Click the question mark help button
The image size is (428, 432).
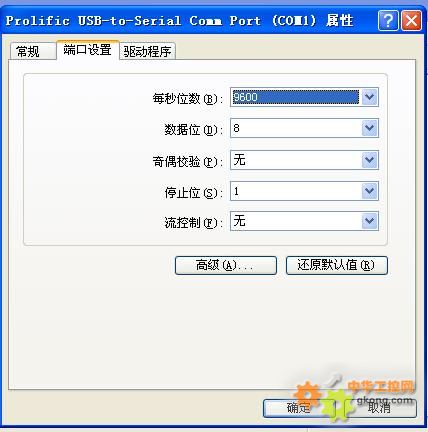point(388,21)
